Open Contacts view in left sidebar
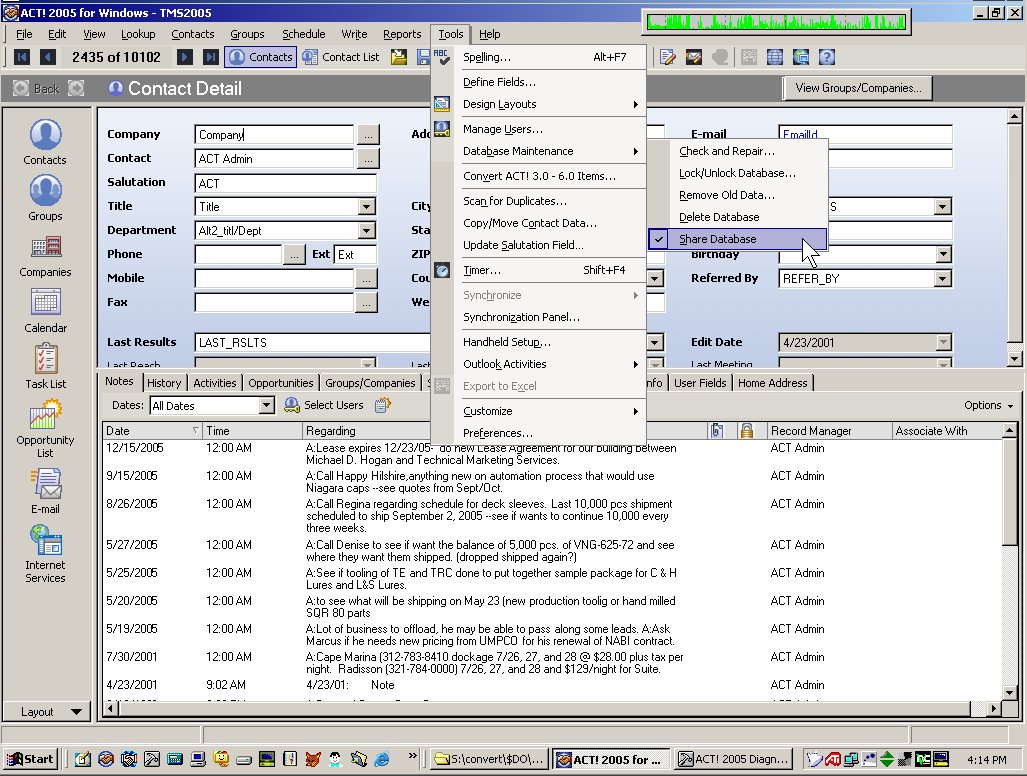The height and width of the screenshot is (776, 1027). coord(45,142)
